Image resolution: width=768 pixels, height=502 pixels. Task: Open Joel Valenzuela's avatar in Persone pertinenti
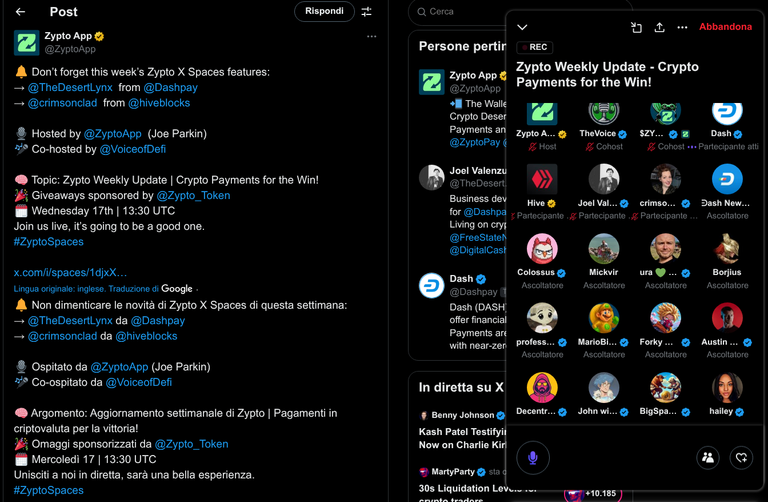click(432, 177)
